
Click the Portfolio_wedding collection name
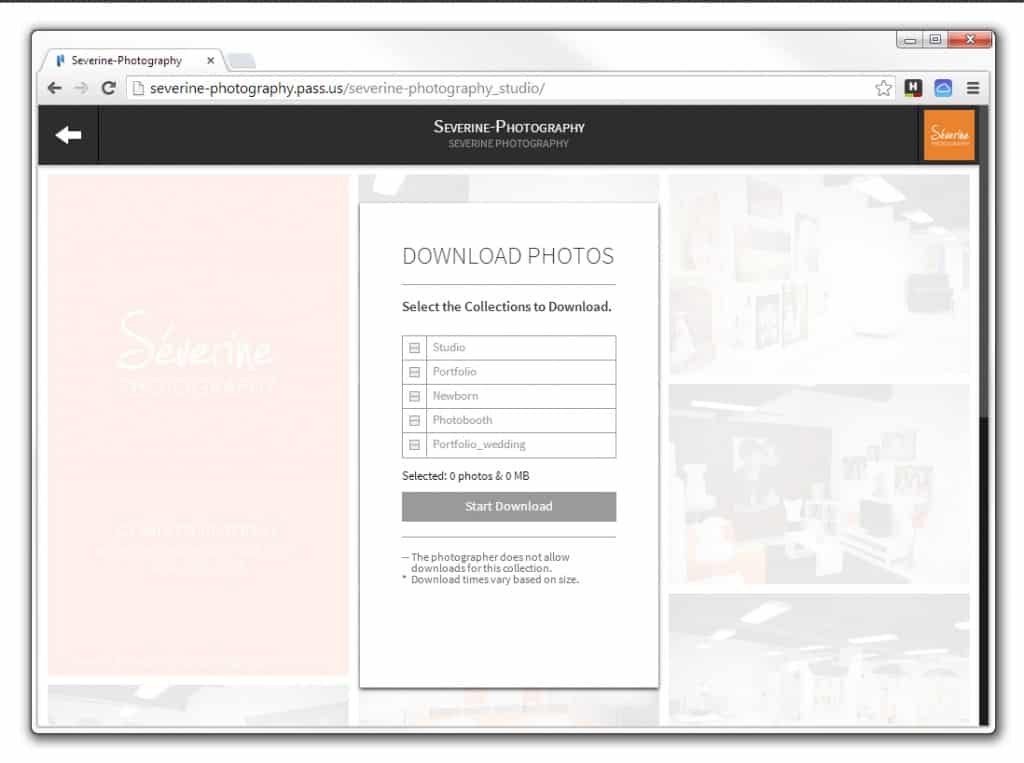click(x=479, y=444)
